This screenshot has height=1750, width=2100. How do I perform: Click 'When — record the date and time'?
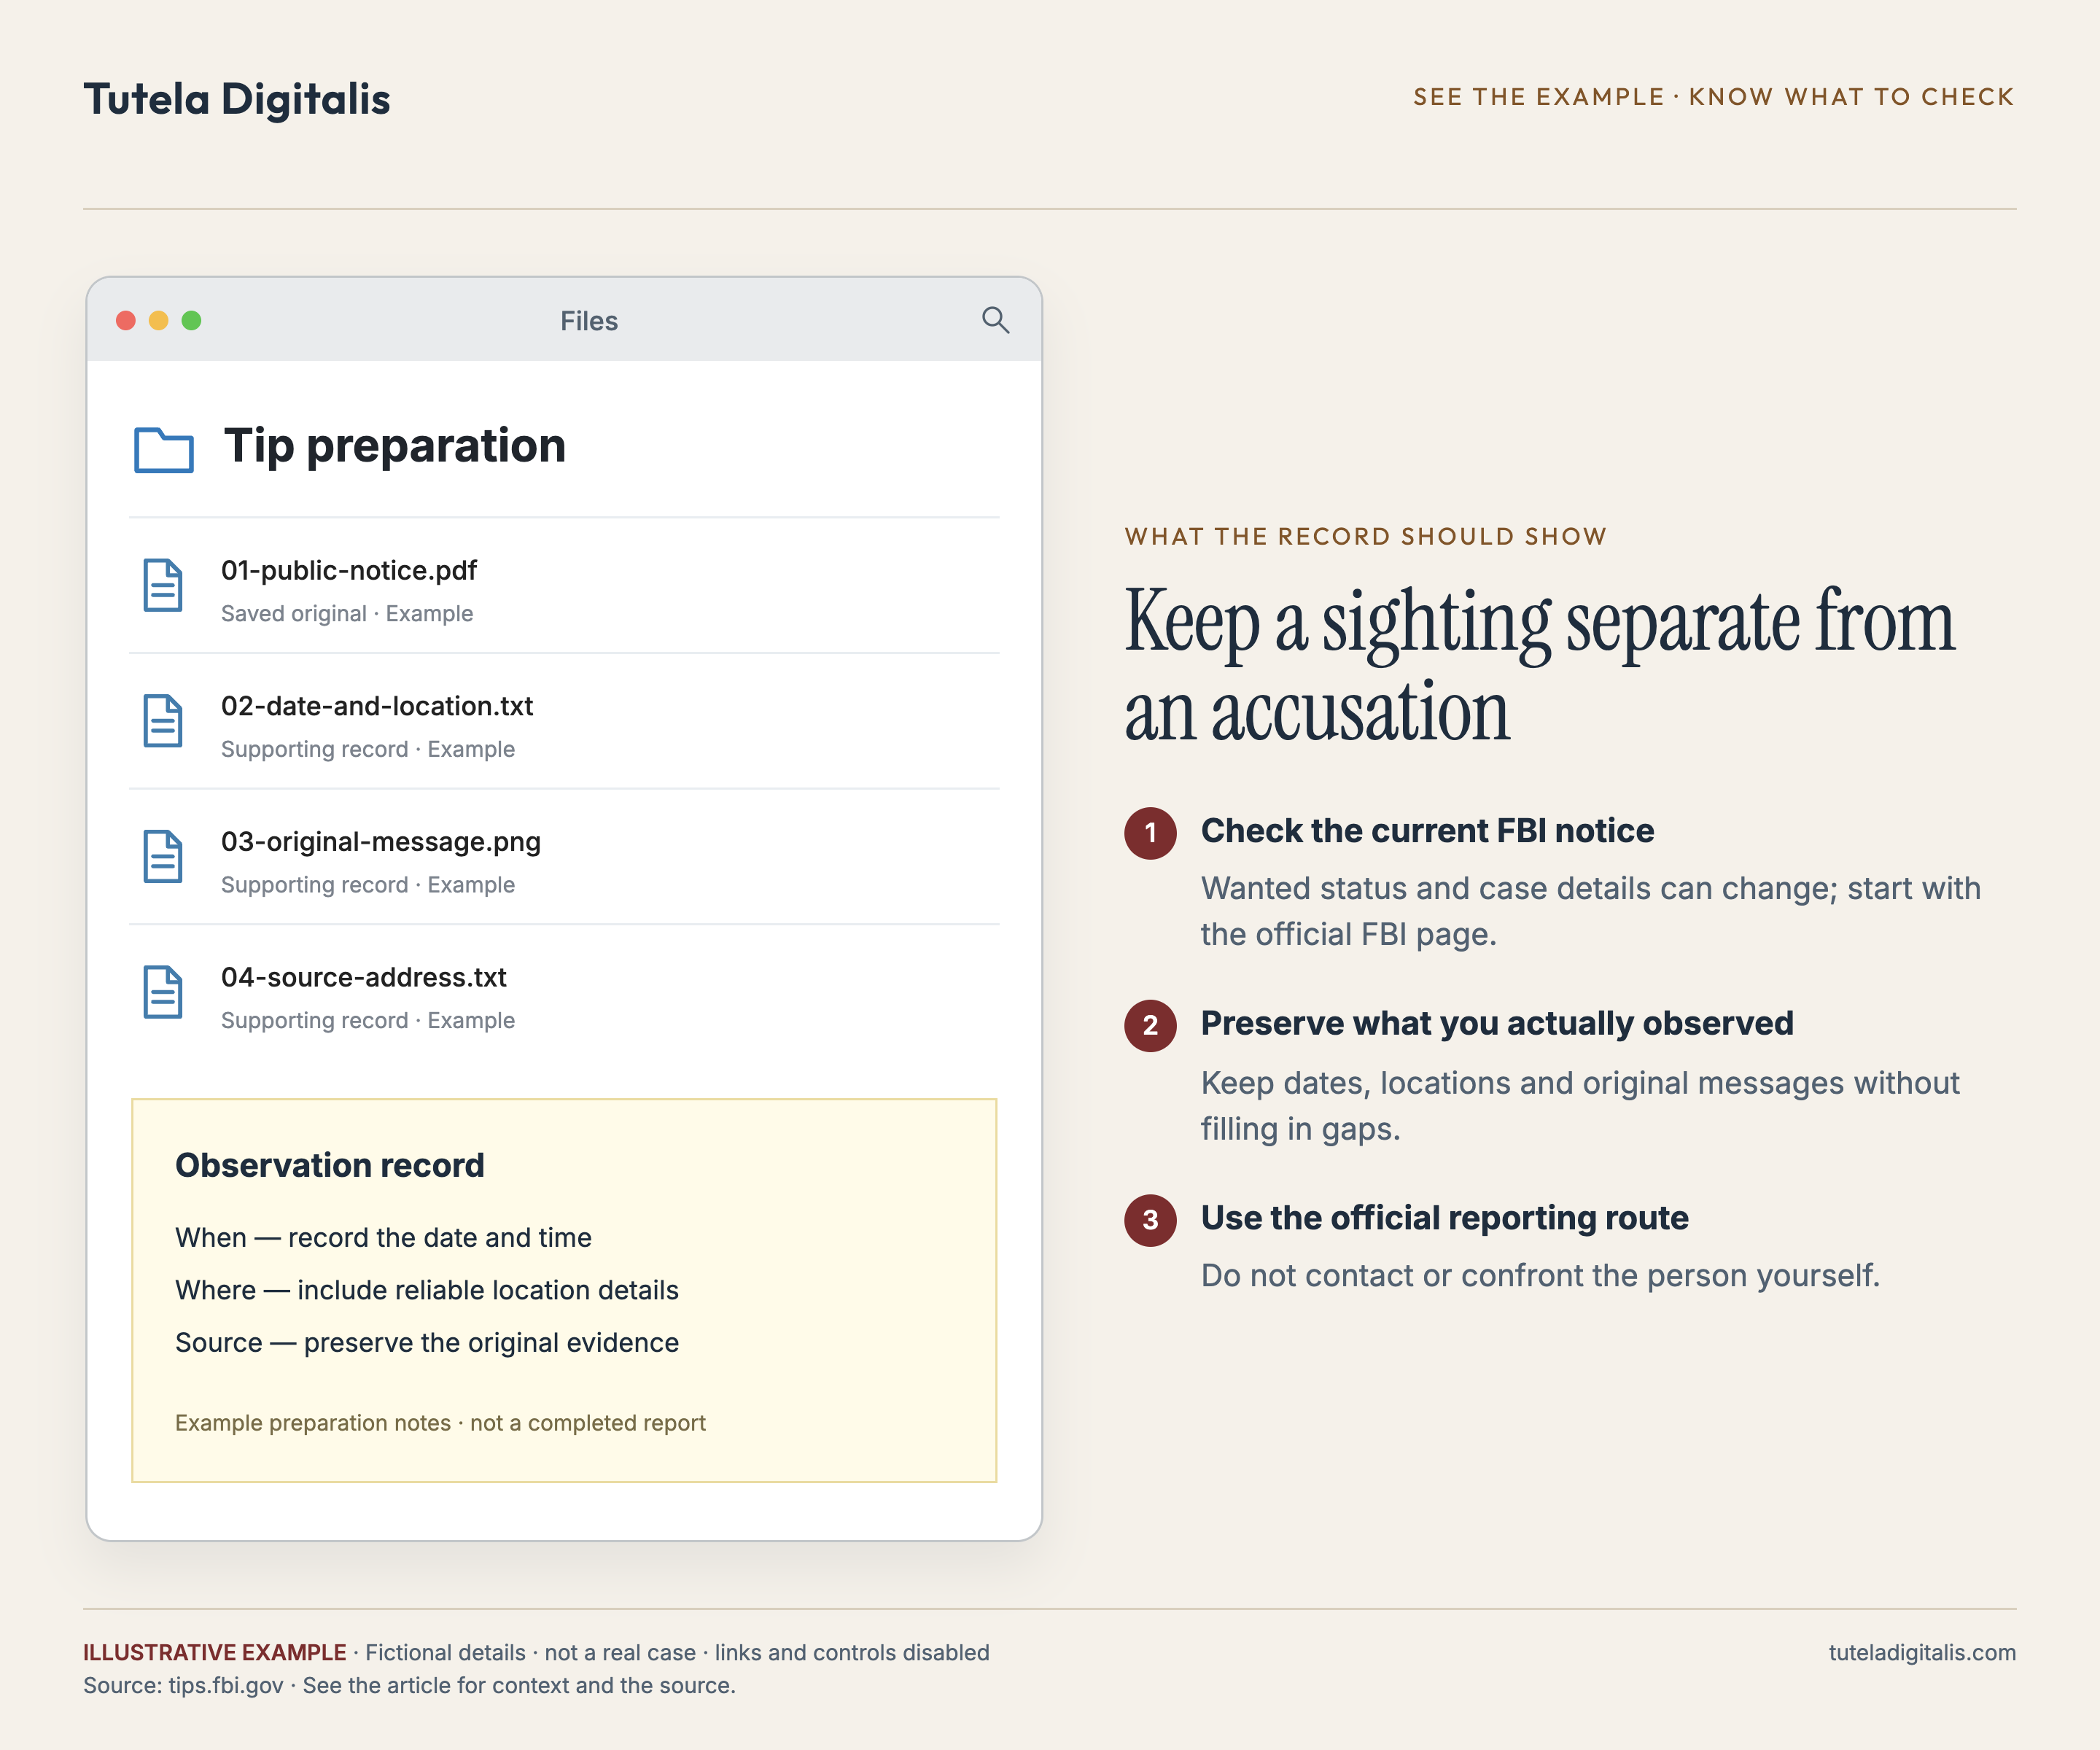(x=384, y=1237)
